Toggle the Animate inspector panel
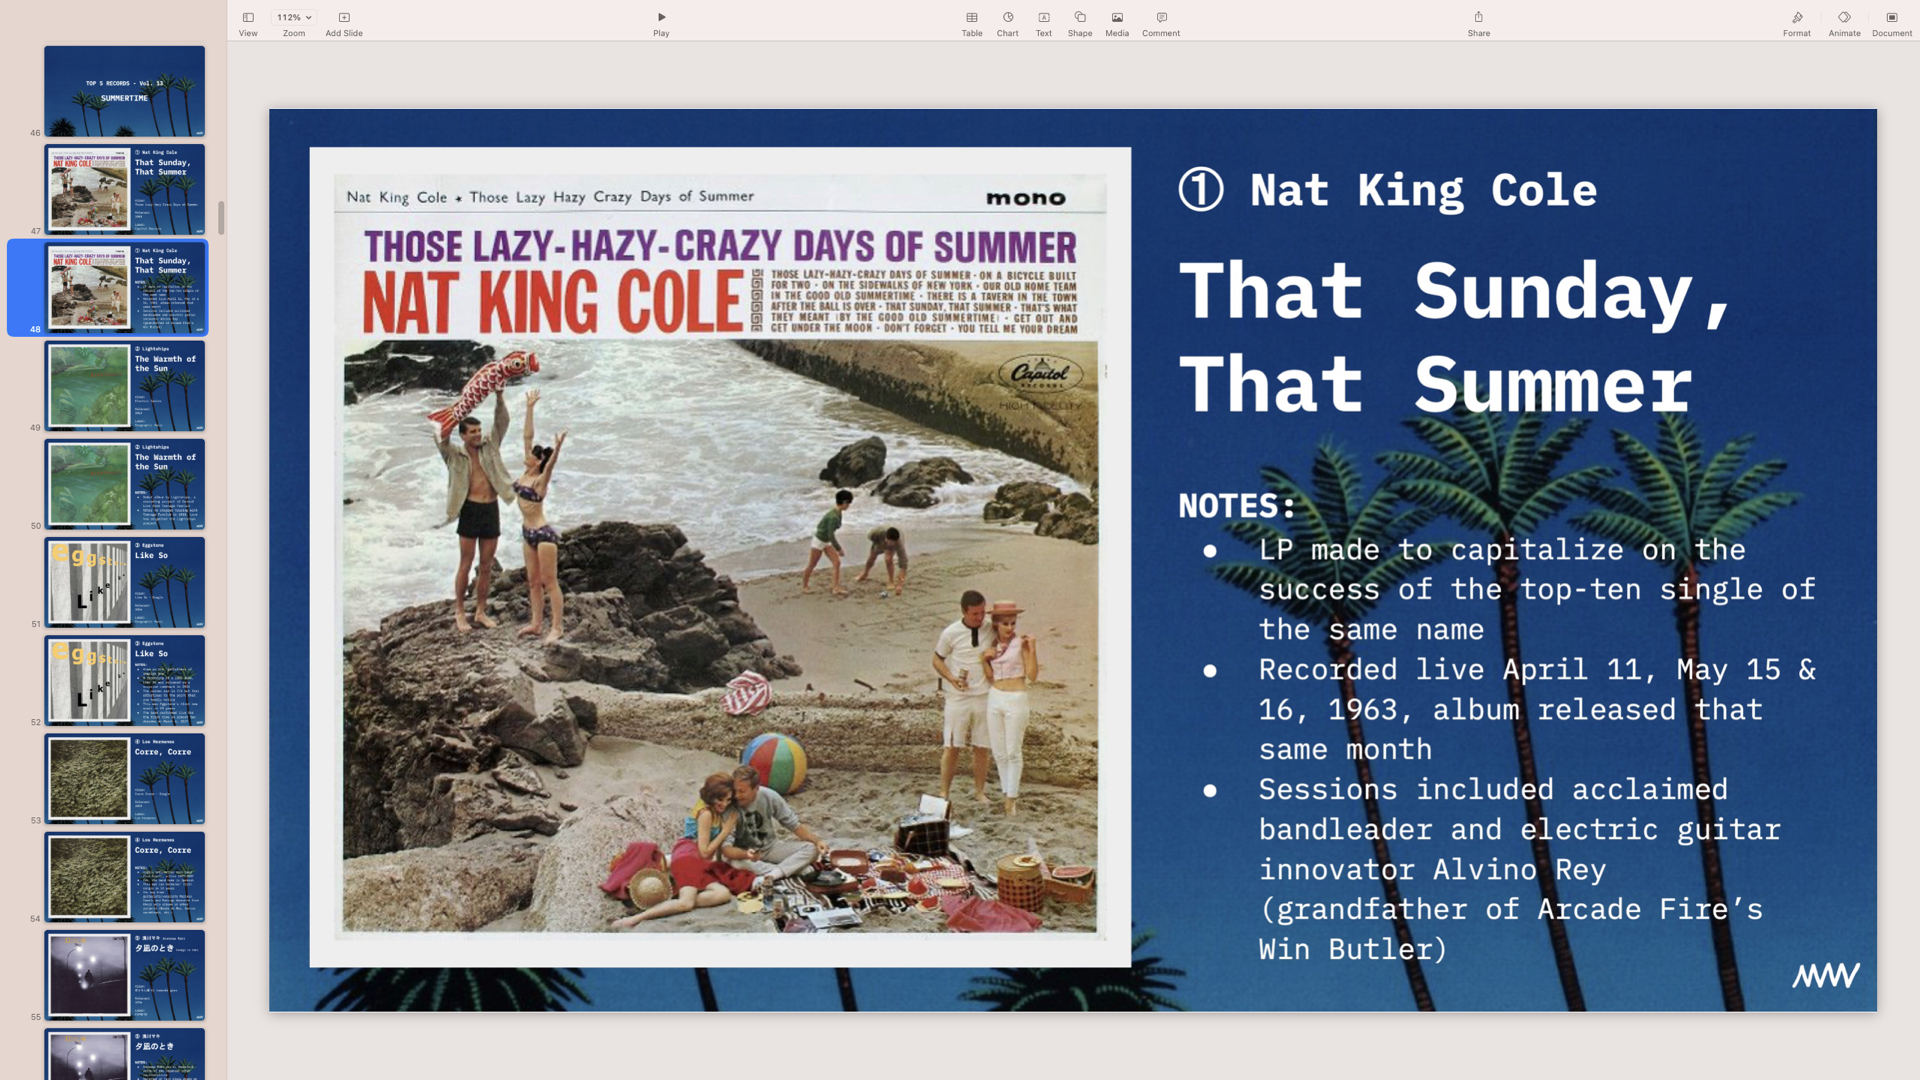Viewport: 1920px width, 1080px height. point(1844,18)
